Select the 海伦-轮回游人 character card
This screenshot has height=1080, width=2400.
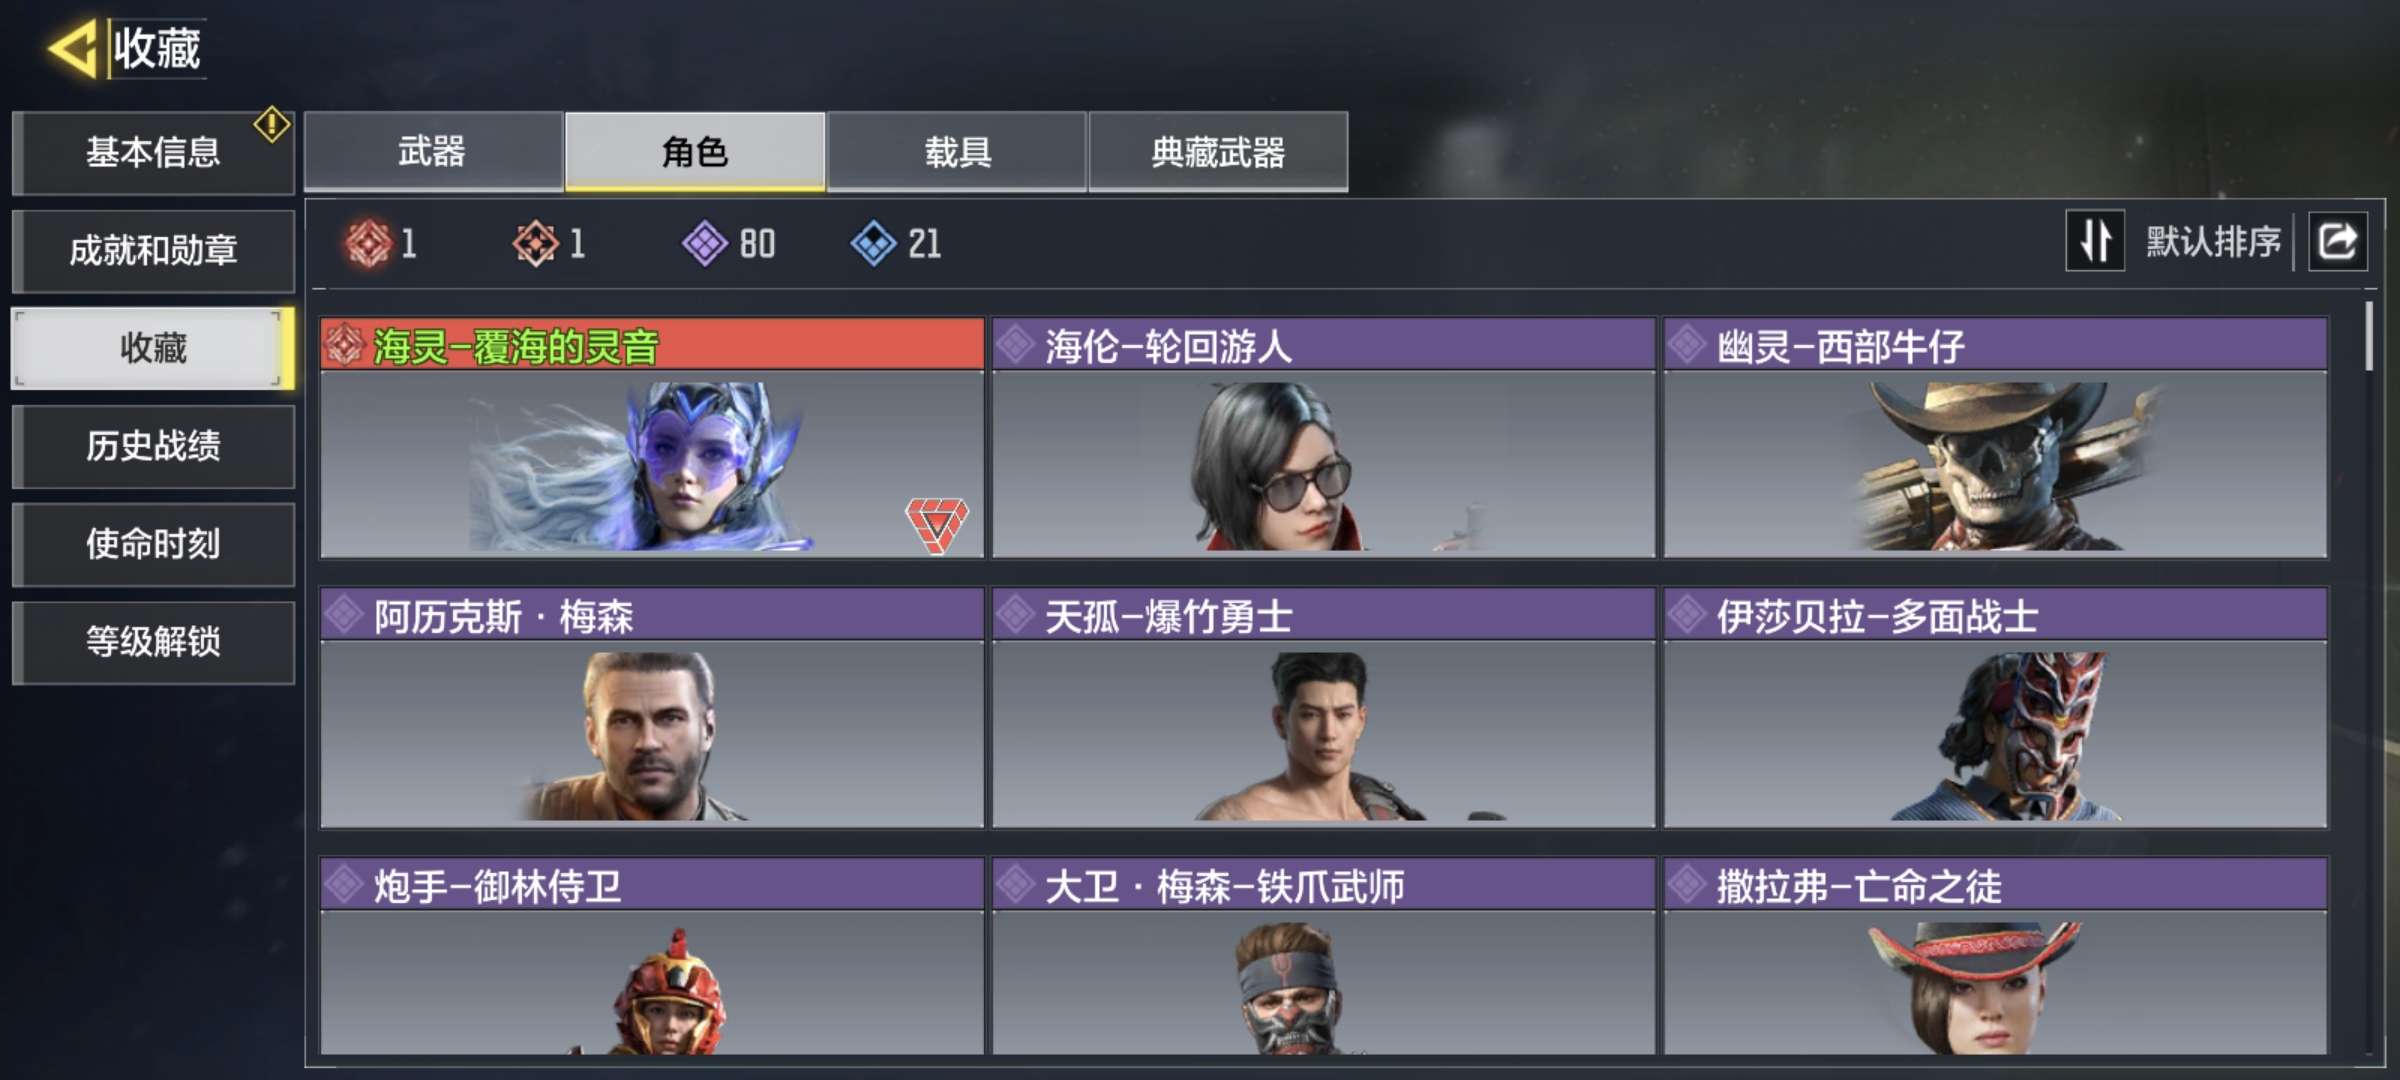(x=1323, y=438)
